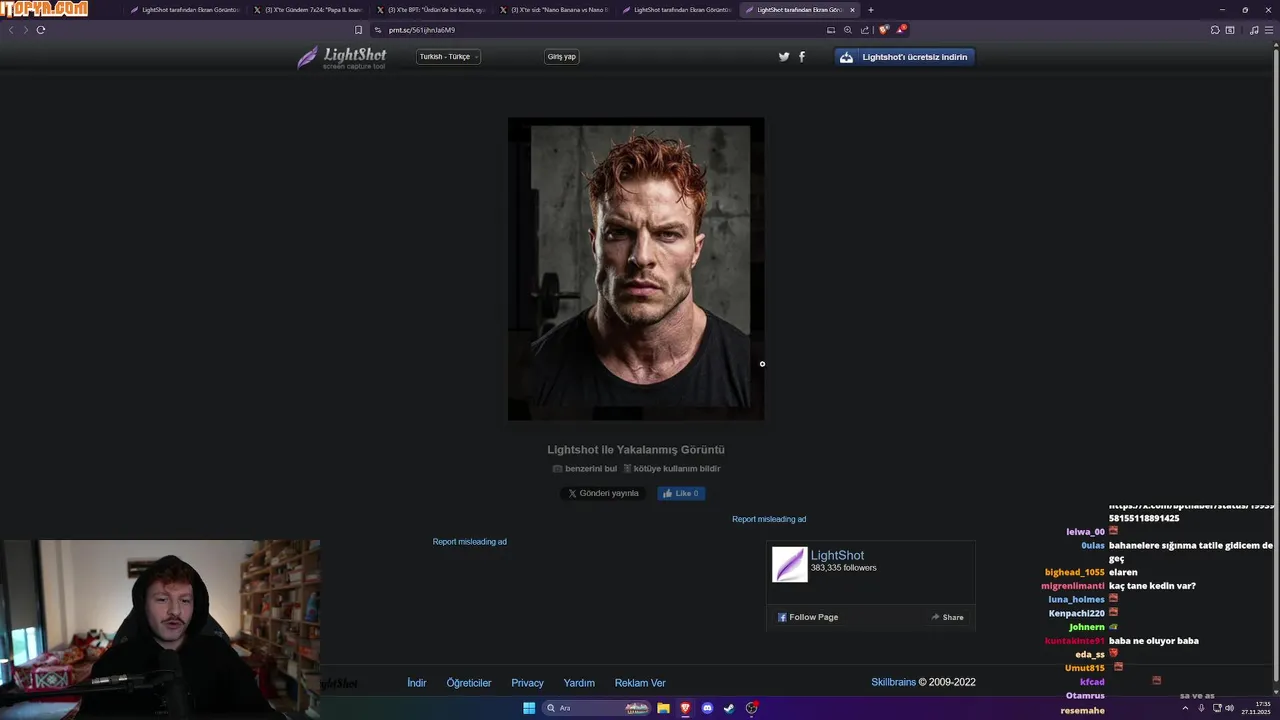Open the browser extensions puzzle icon
Viewport: 1280px width, 720px height.
click(1215, 30)
